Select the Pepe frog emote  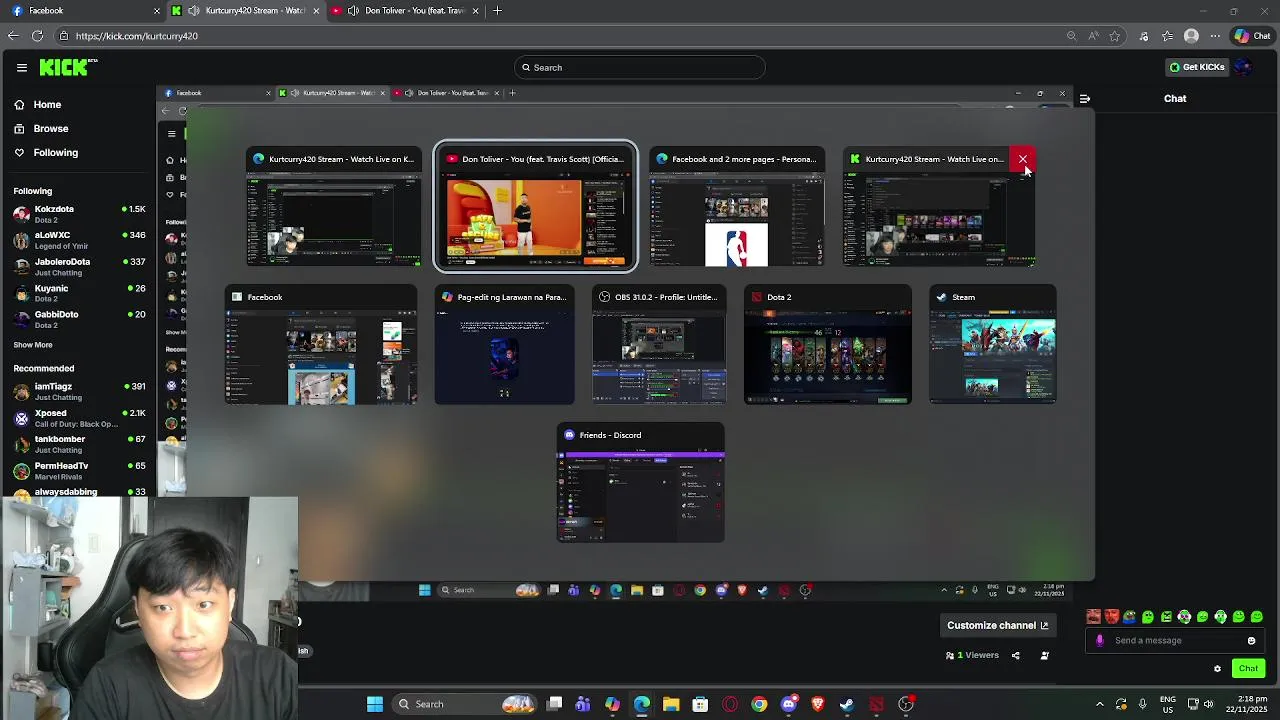pyautogui.click(x=1130, y=617)
